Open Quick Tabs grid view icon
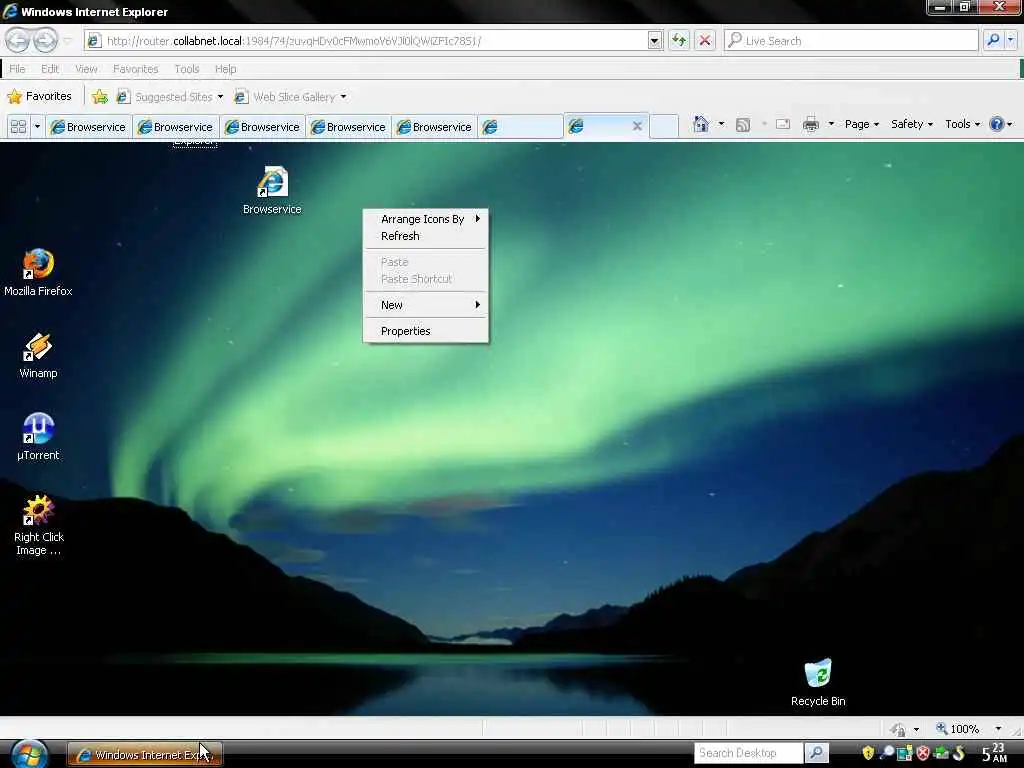Image resolution: width=1024 pixels, height=768 pixels. 18,127
